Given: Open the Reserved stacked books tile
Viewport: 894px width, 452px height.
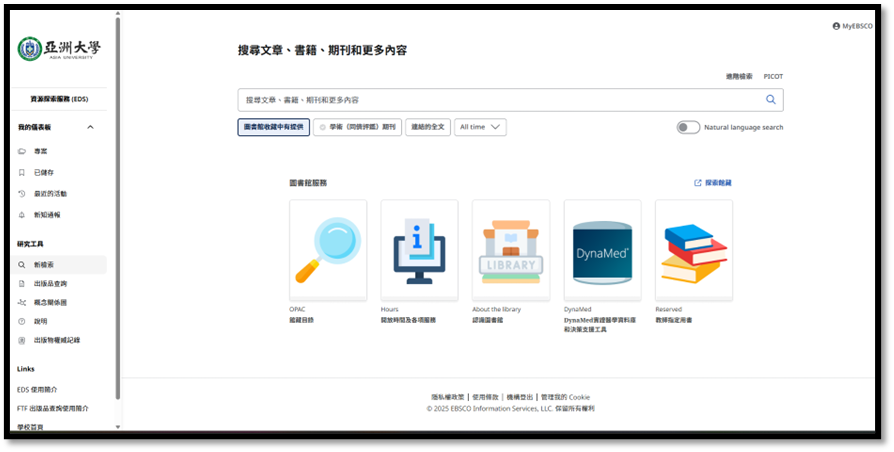Looking at the screenshot, I should 694,250.
